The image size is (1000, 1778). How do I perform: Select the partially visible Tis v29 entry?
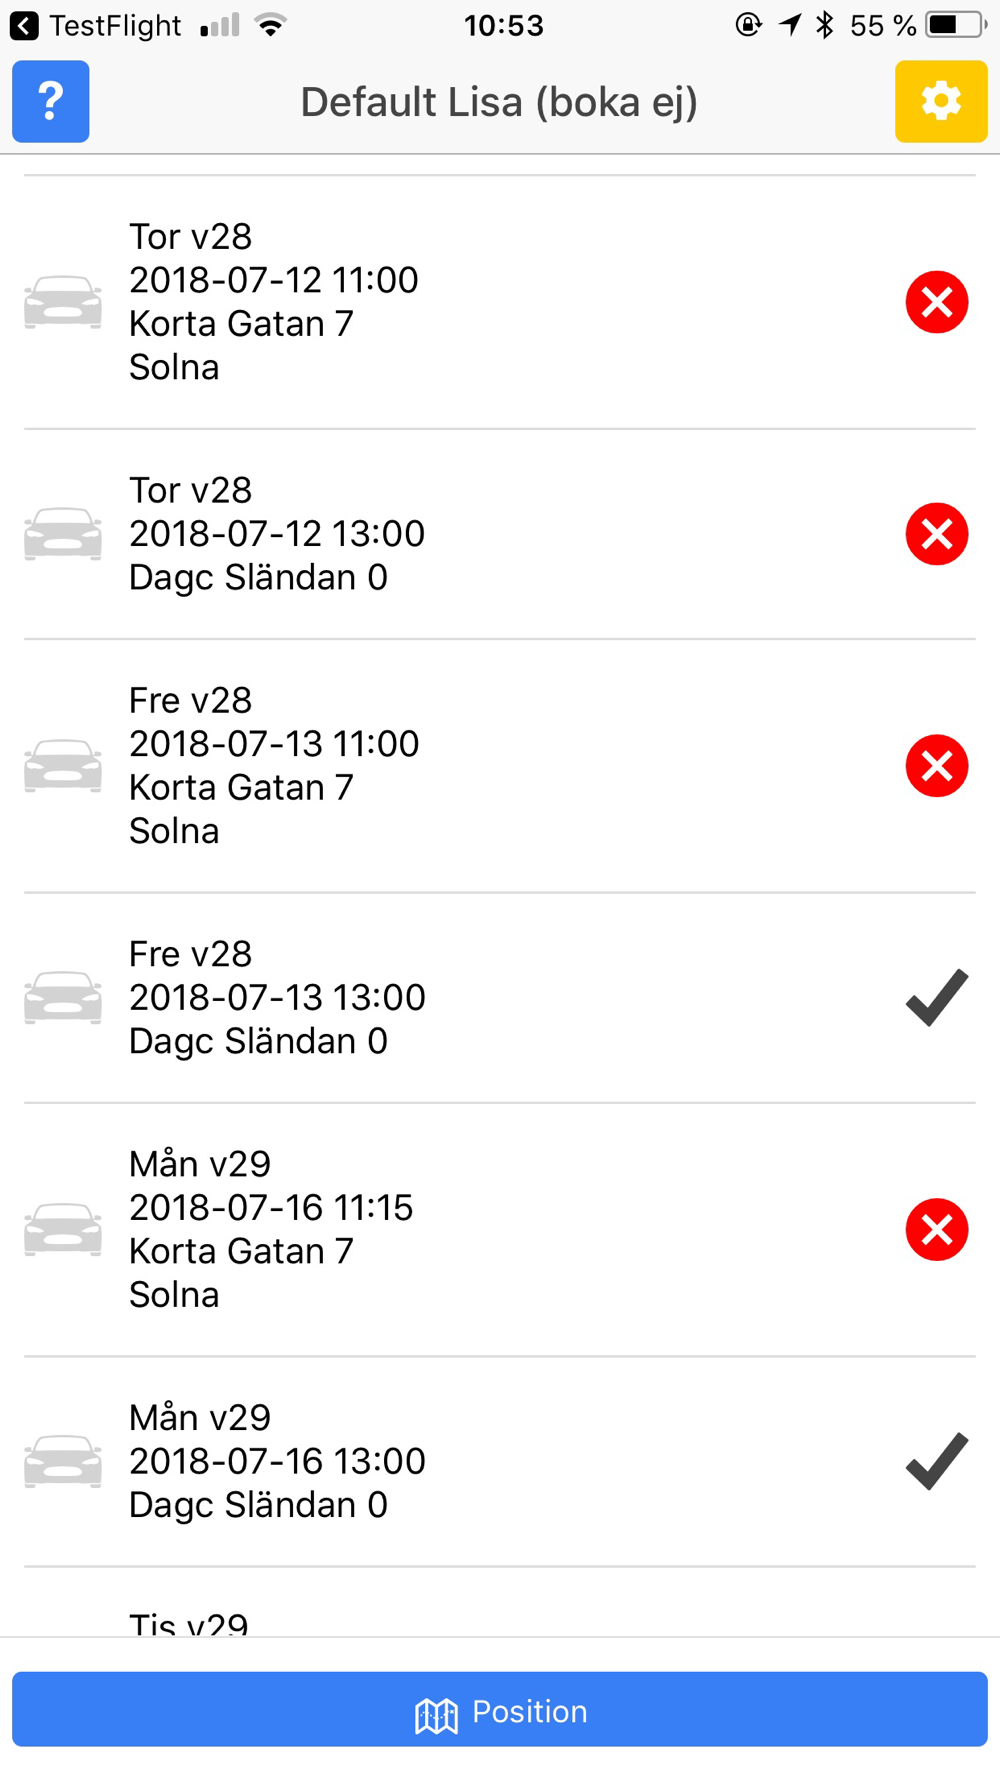(x=500, y=1603)
